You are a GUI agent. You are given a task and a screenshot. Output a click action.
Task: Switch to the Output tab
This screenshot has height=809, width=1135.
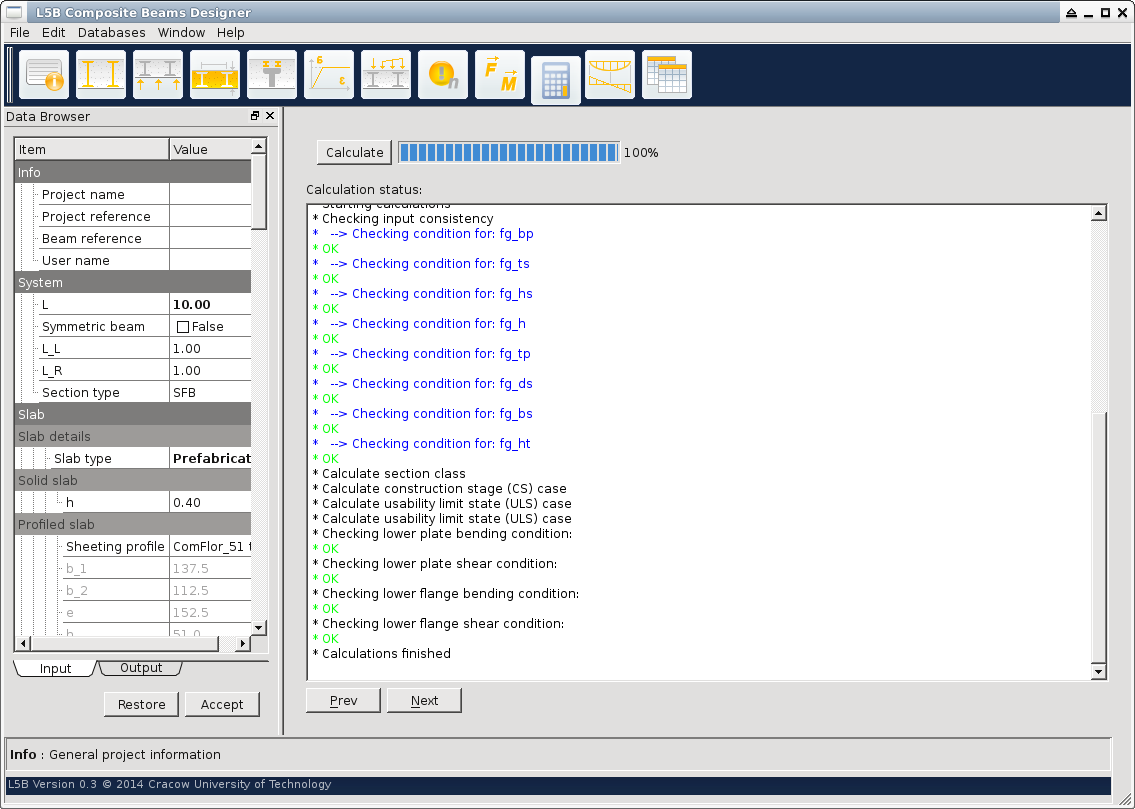(x=141, y=668)
